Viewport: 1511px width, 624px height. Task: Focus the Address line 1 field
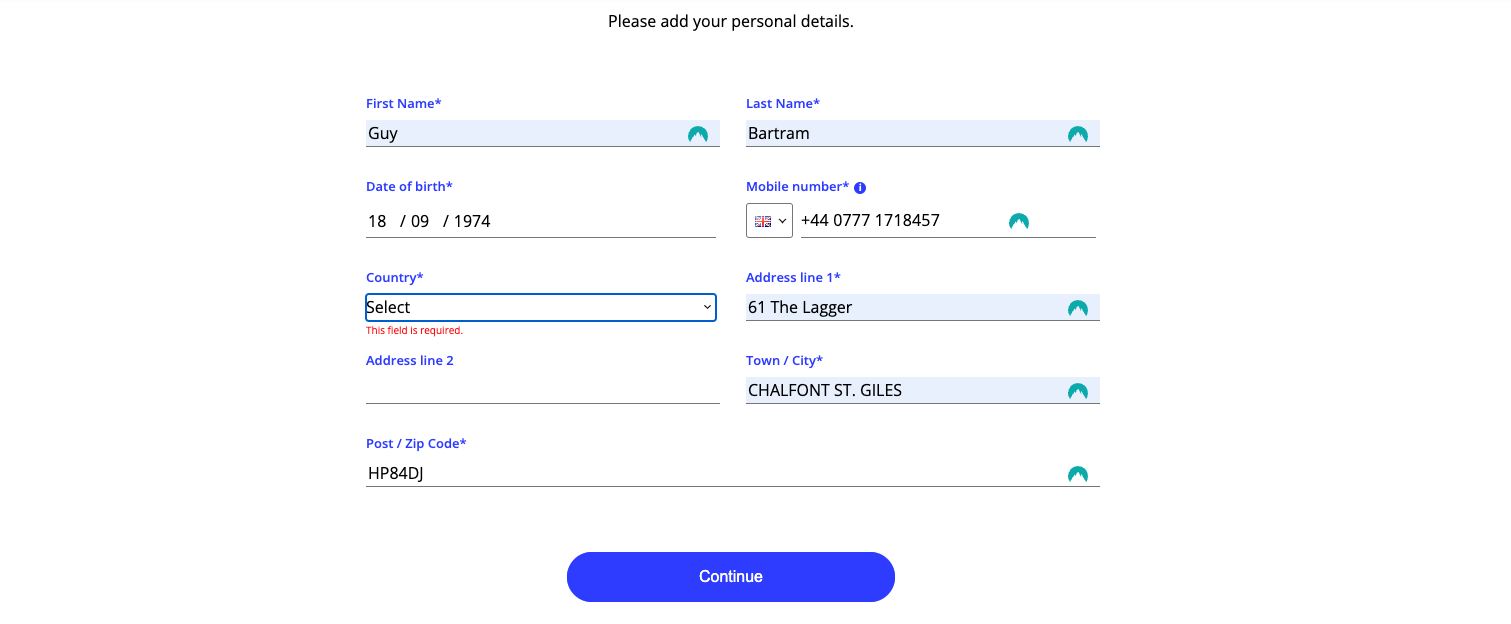900,308
